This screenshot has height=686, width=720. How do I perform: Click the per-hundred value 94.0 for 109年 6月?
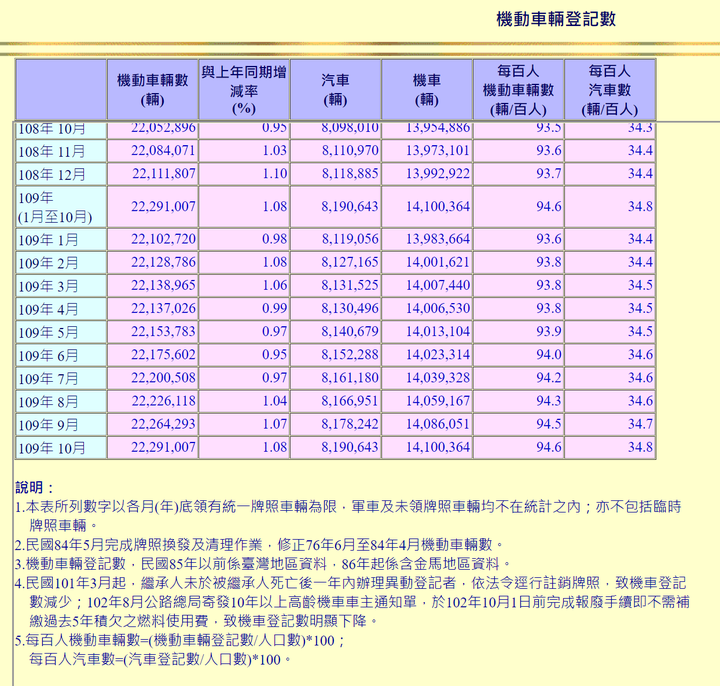549,355
